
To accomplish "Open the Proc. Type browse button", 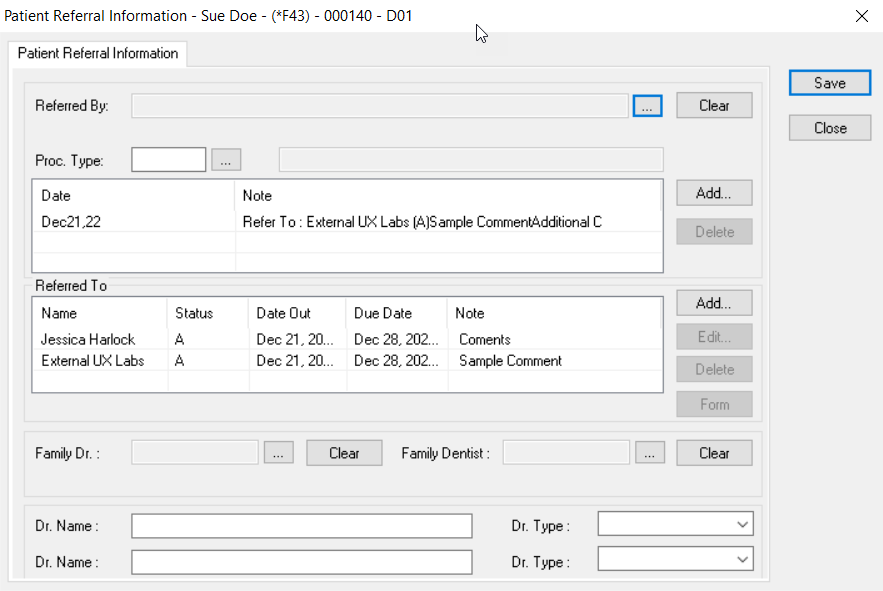I will coord(226,161).
